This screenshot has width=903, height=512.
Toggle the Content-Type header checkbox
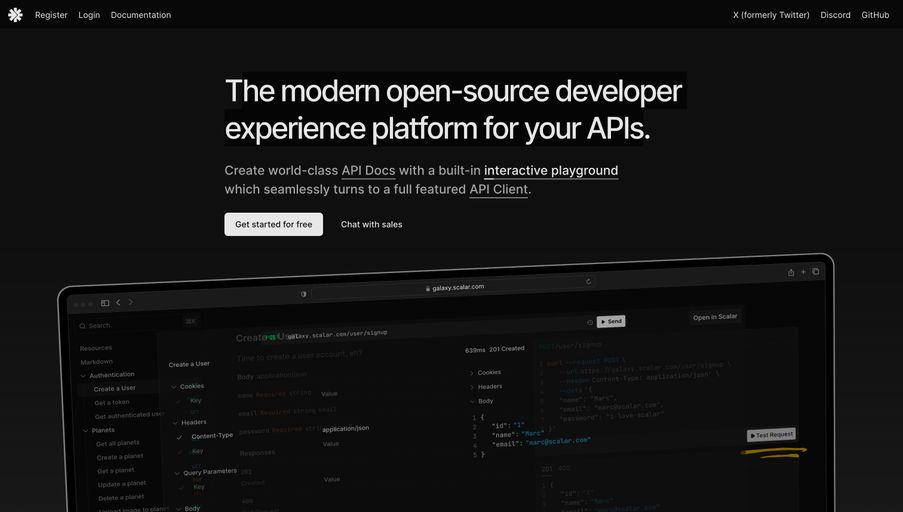click(x=179, y=437)
